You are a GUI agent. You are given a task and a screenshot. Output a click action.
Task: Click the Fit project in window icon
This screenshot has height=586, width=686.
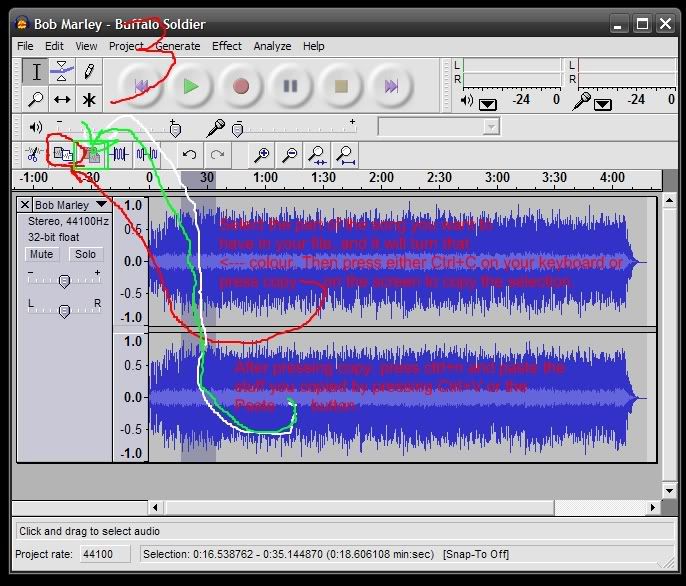pos(346,154)
